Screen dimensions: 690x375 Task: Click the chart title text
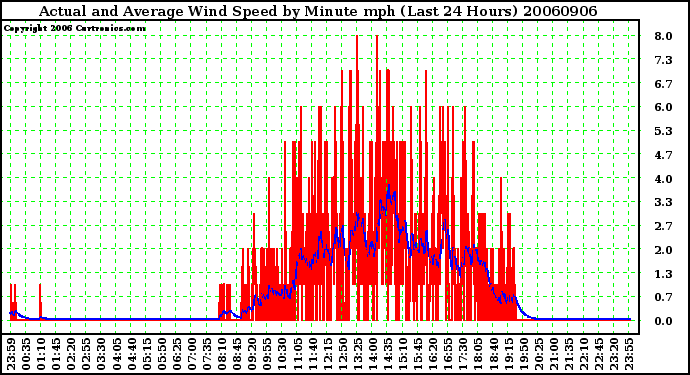pos(318,11)
